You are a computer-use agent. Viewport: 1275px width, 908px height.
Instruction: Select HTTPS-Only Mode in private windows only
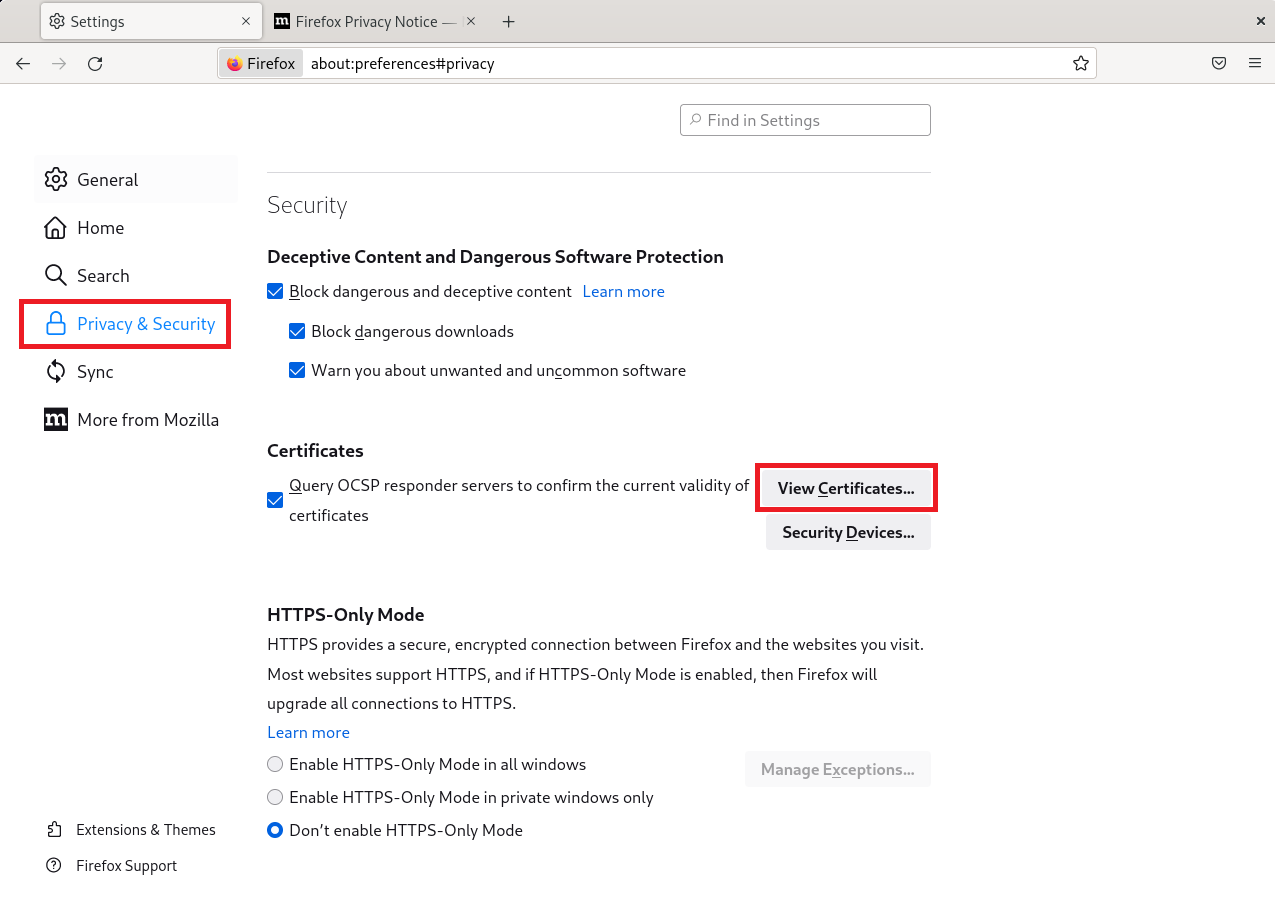point(275,798)
